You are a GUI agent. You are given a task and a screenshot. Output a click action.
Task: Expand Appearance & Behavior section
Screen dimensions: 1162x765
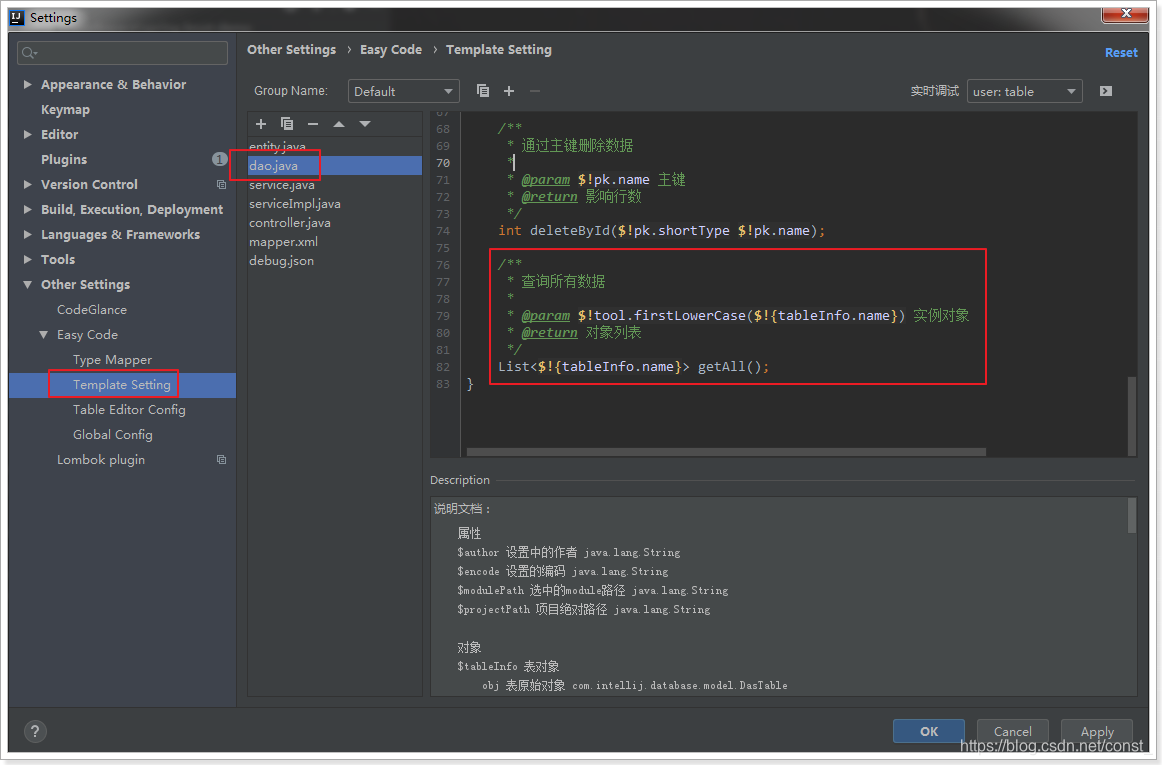tap(27, 85)
